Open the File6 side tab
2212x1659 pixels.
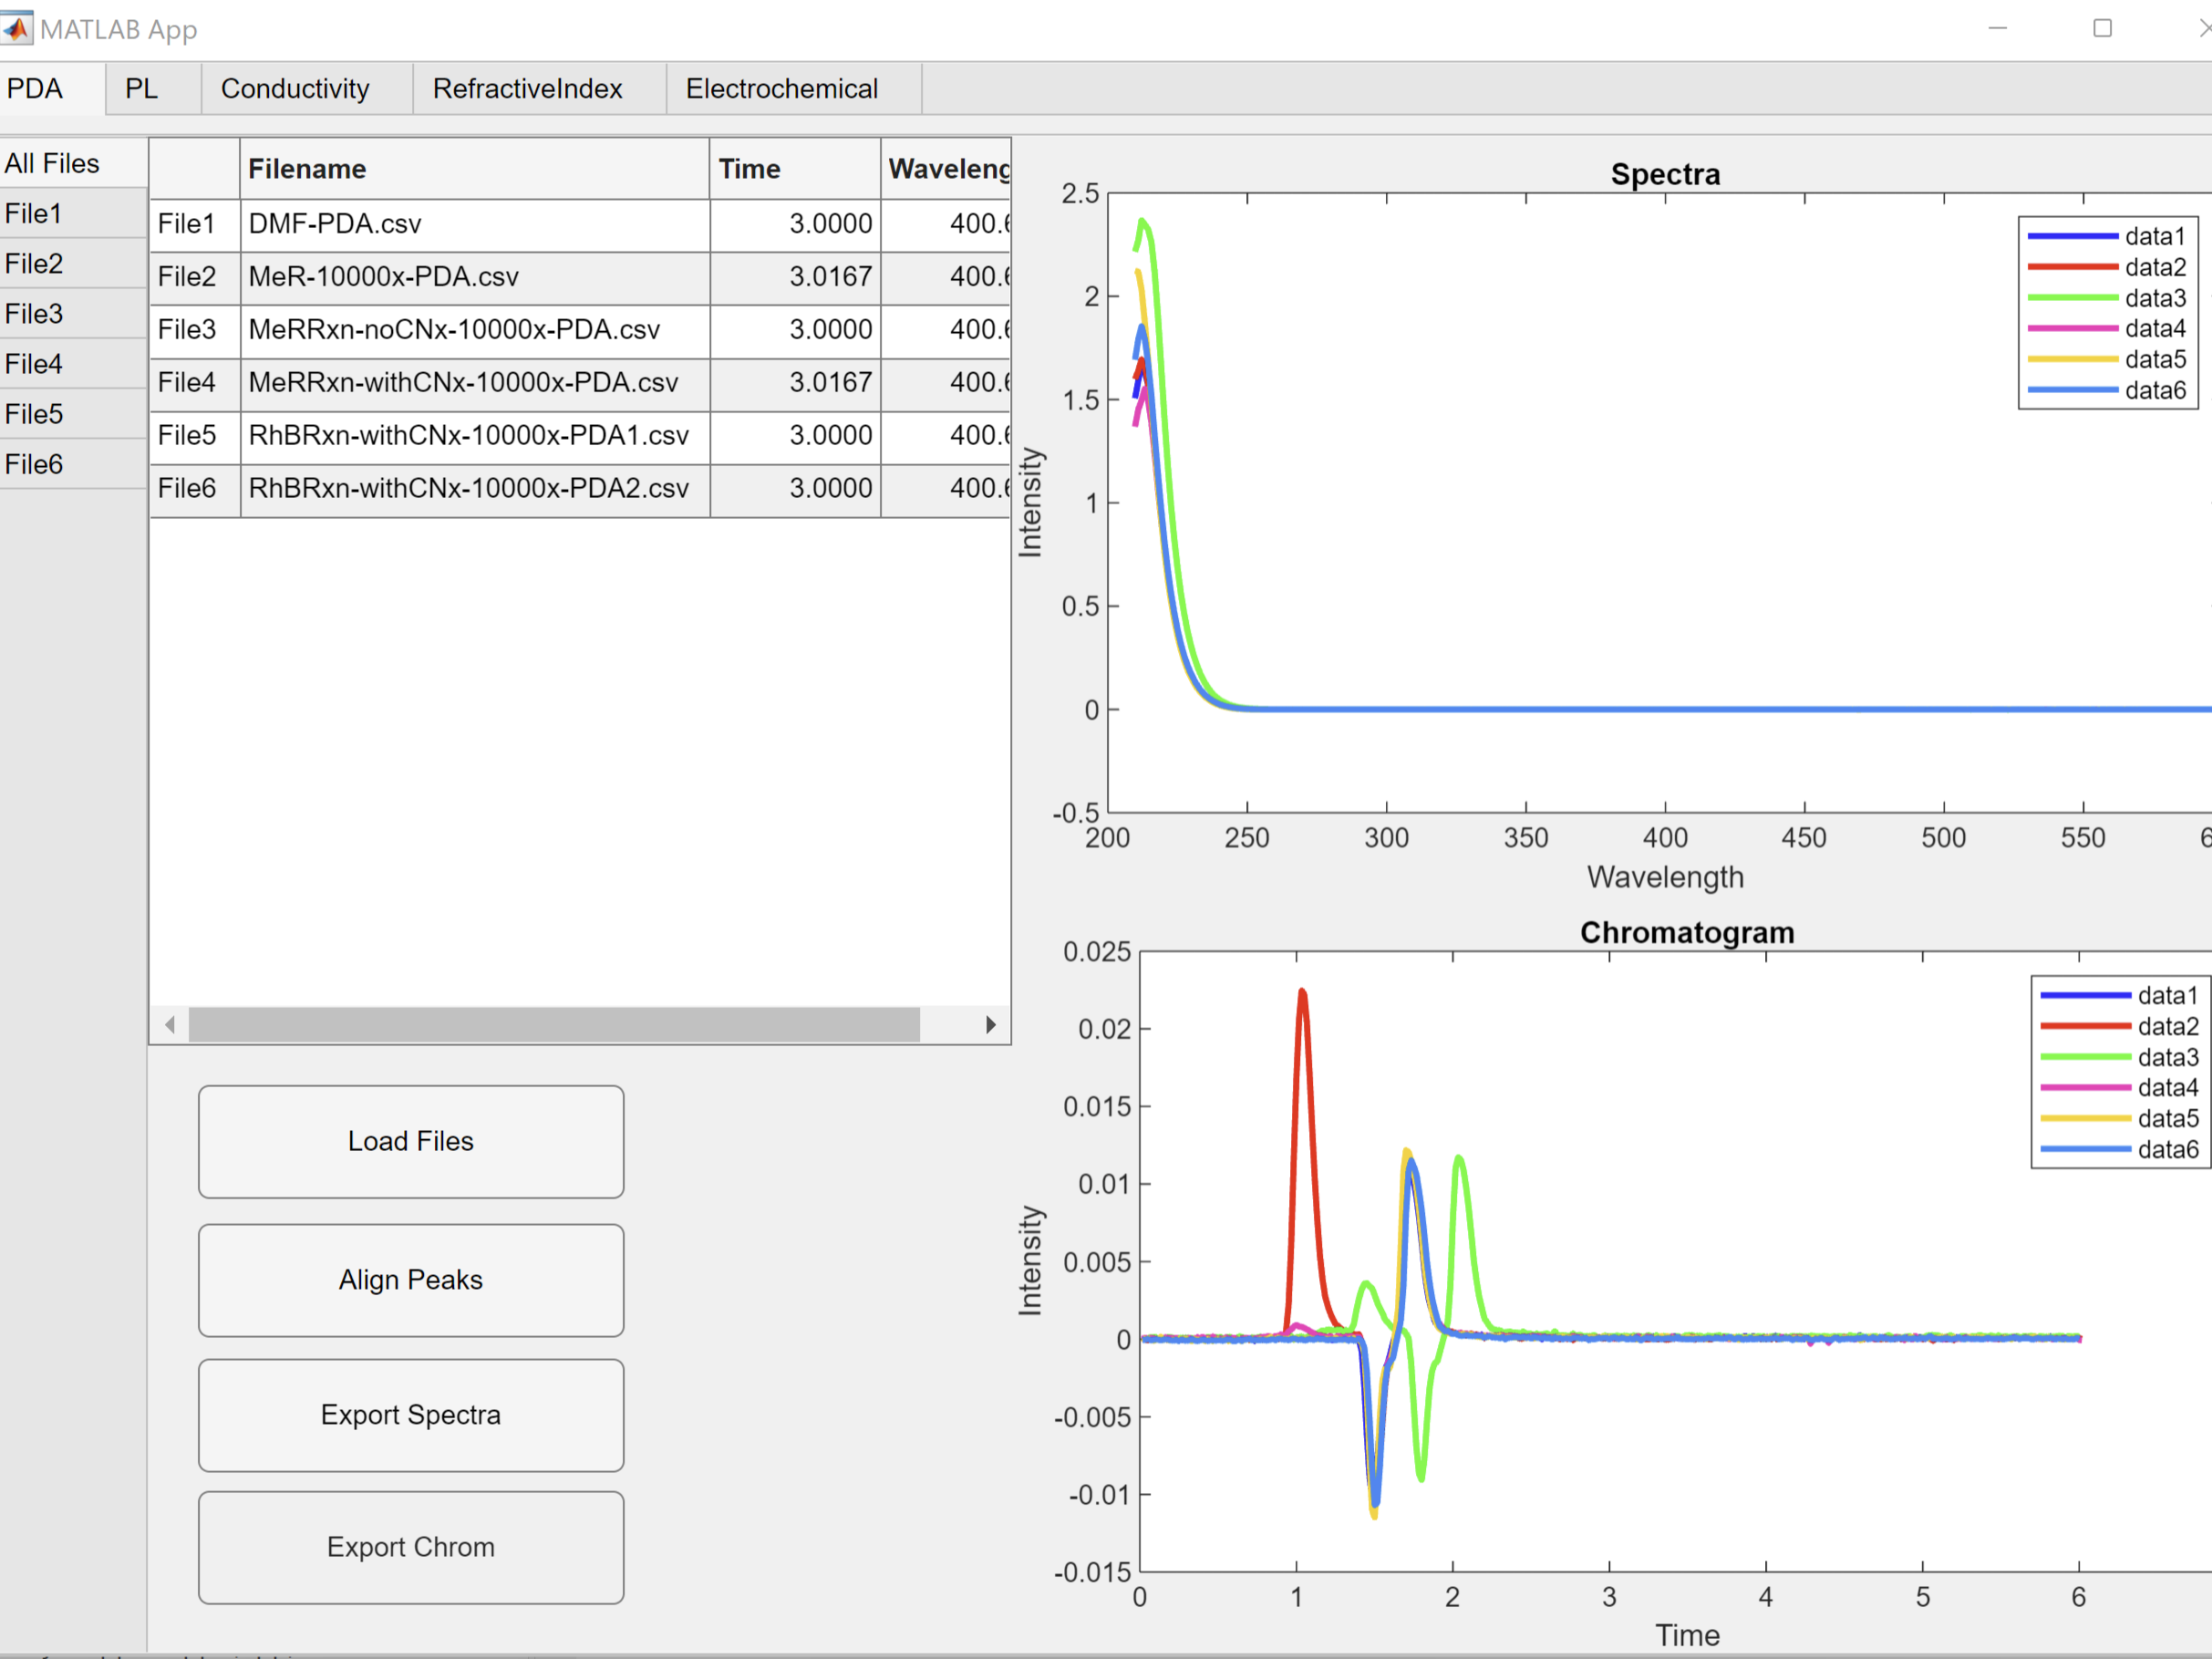click(34, 464)
